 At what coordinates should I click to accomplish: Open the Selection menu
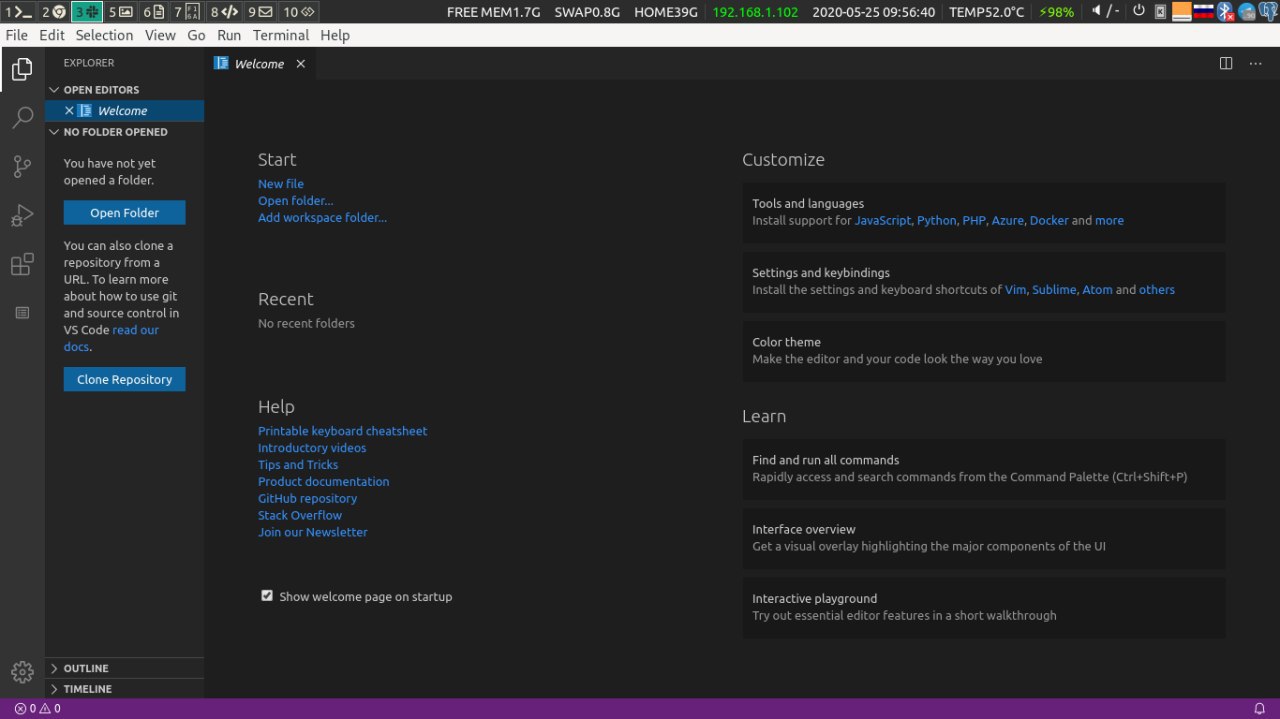[x=104, y=35]
